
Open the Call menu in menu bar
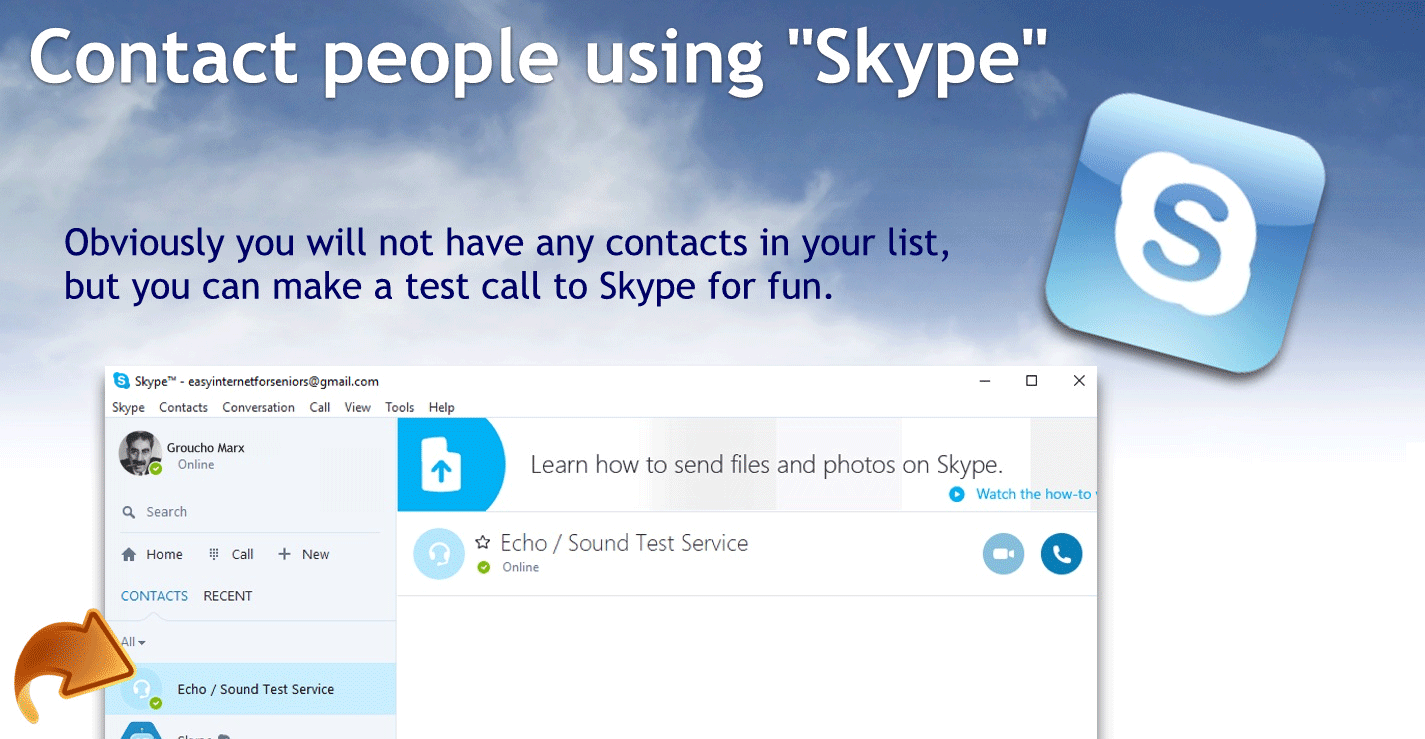[x=320, y=407]
